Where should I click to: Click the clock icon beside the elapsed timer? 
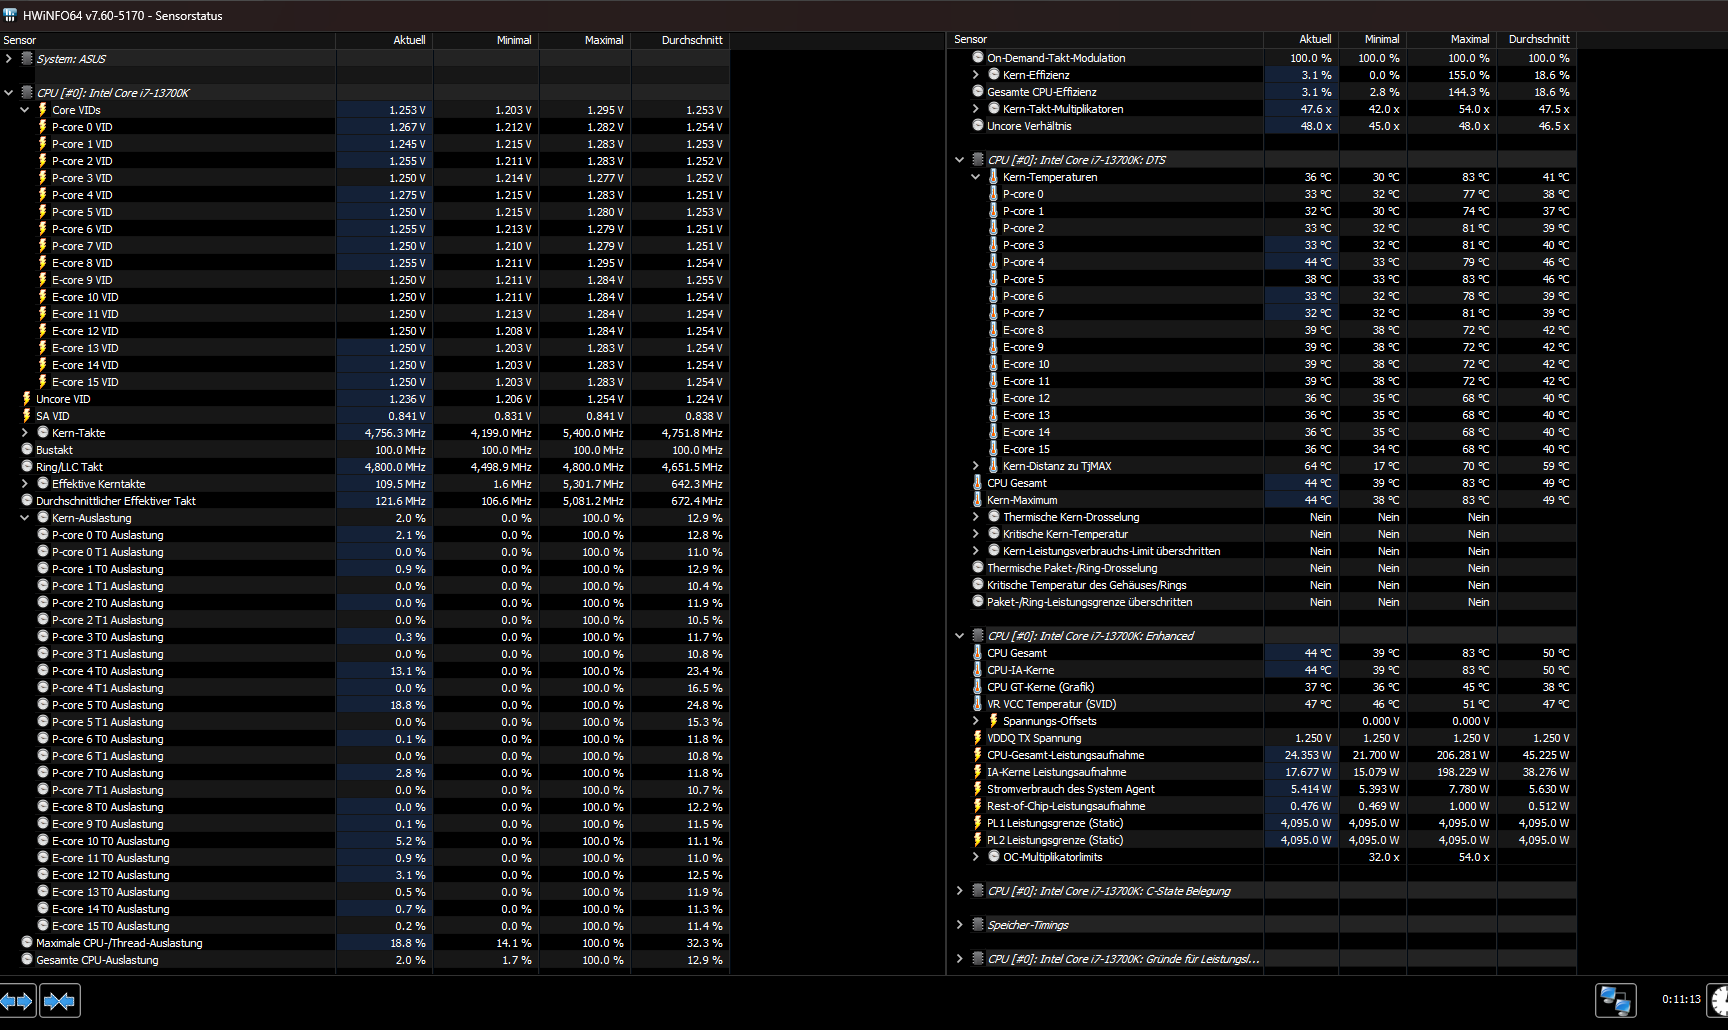pos(1720,1000)
